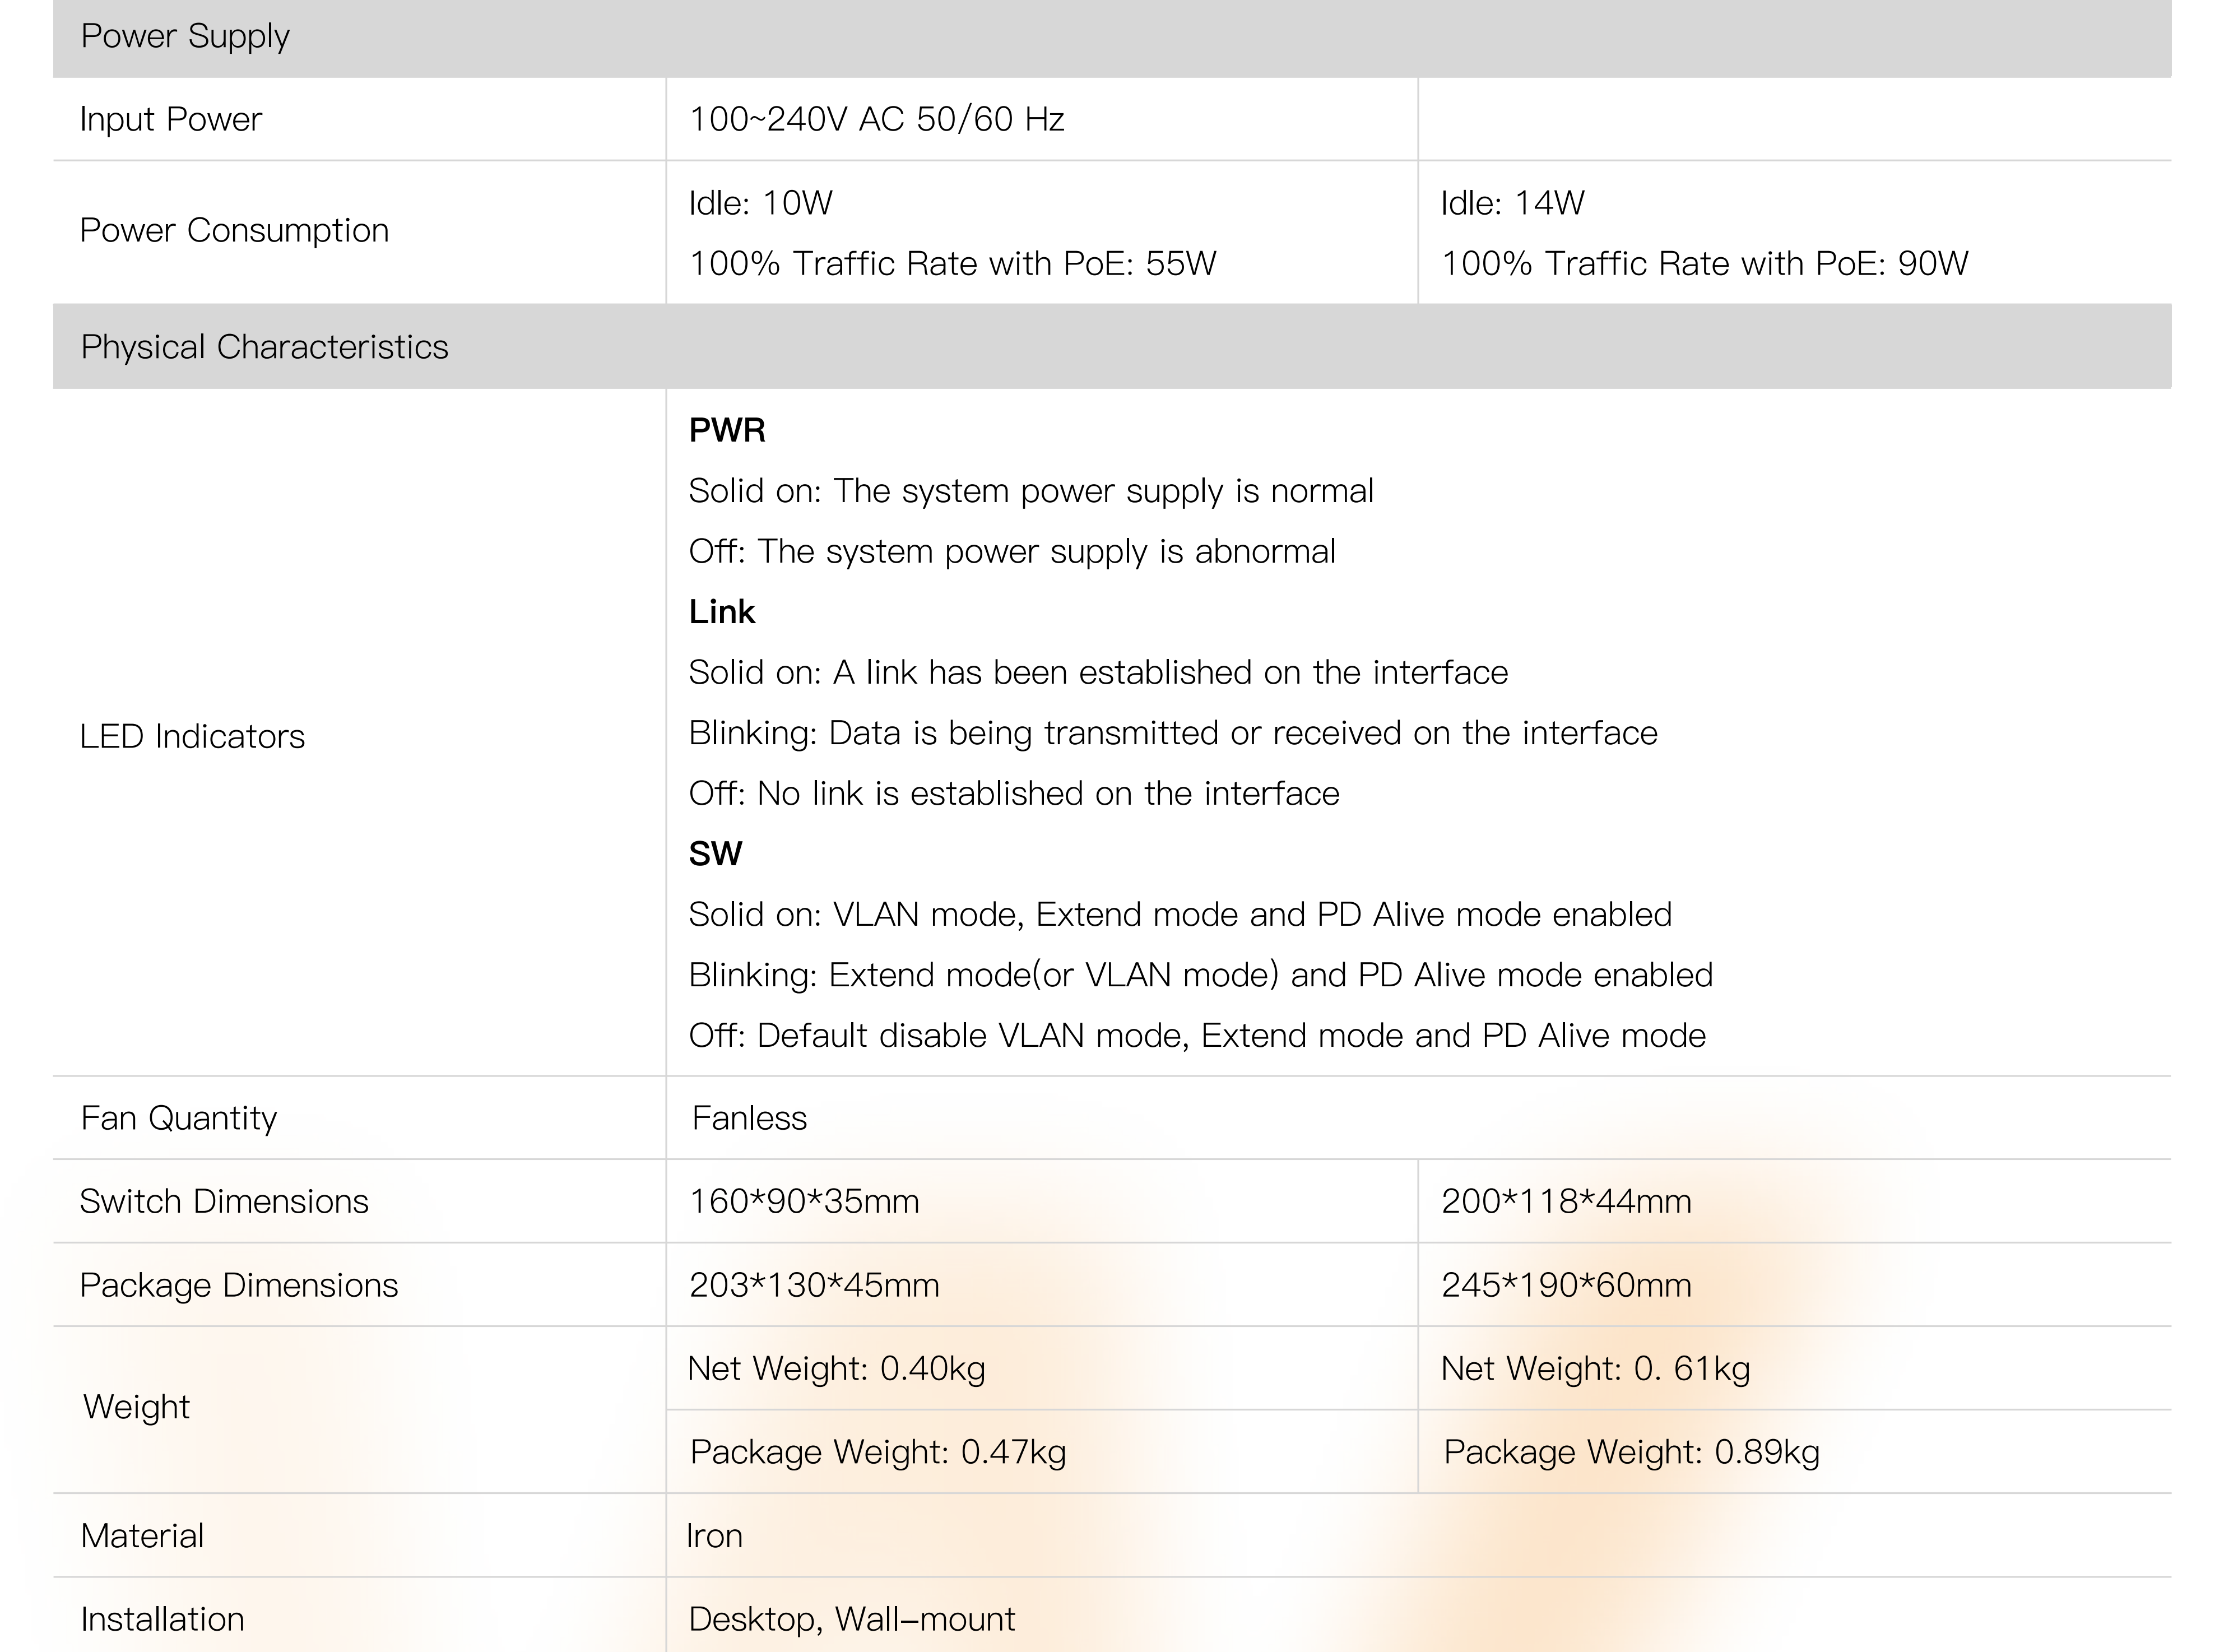Viewport: 2224px width, 1652px height.
Task: Select the LED Indicators row label
Action: 192,737
